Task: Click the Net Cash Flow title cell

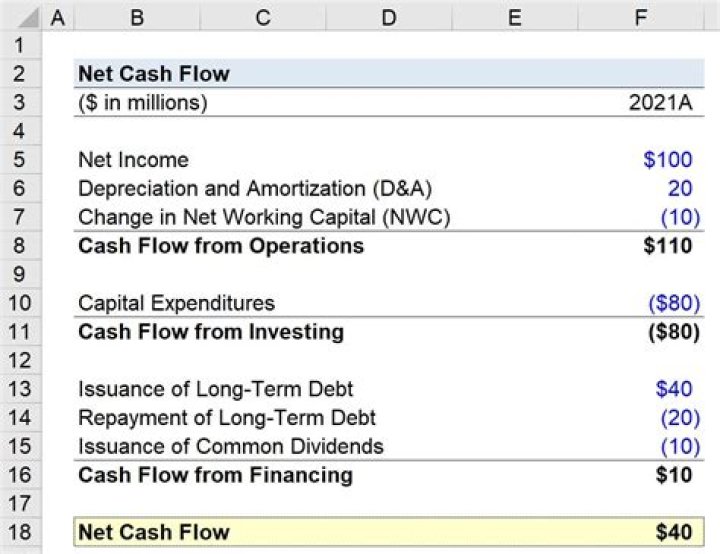Action: click(x=153, y=74)
